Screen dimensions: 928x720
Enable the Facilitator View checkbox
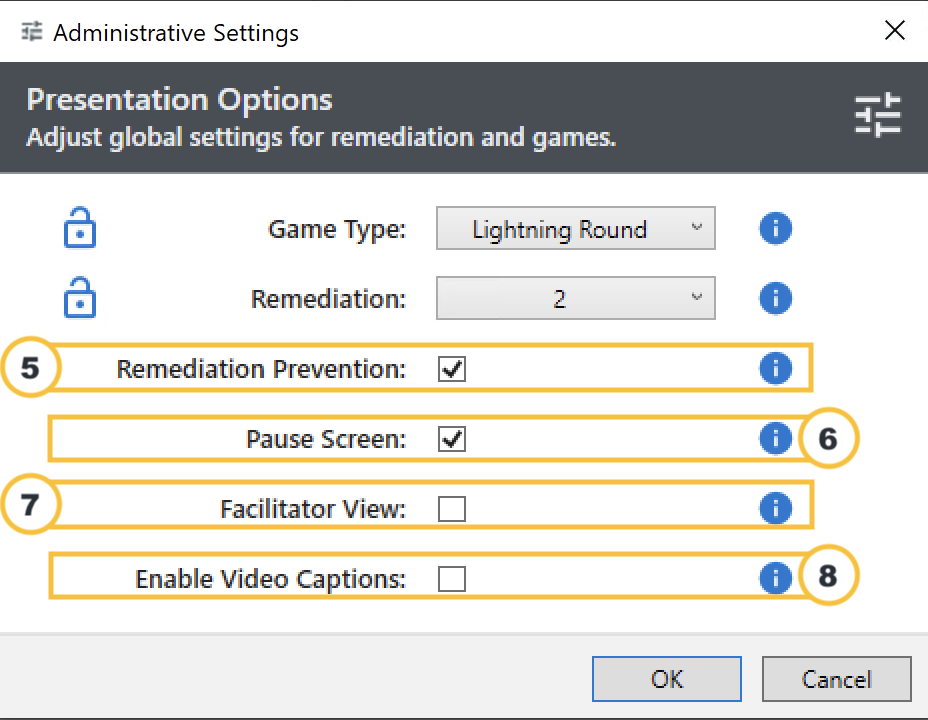(452, 509)
